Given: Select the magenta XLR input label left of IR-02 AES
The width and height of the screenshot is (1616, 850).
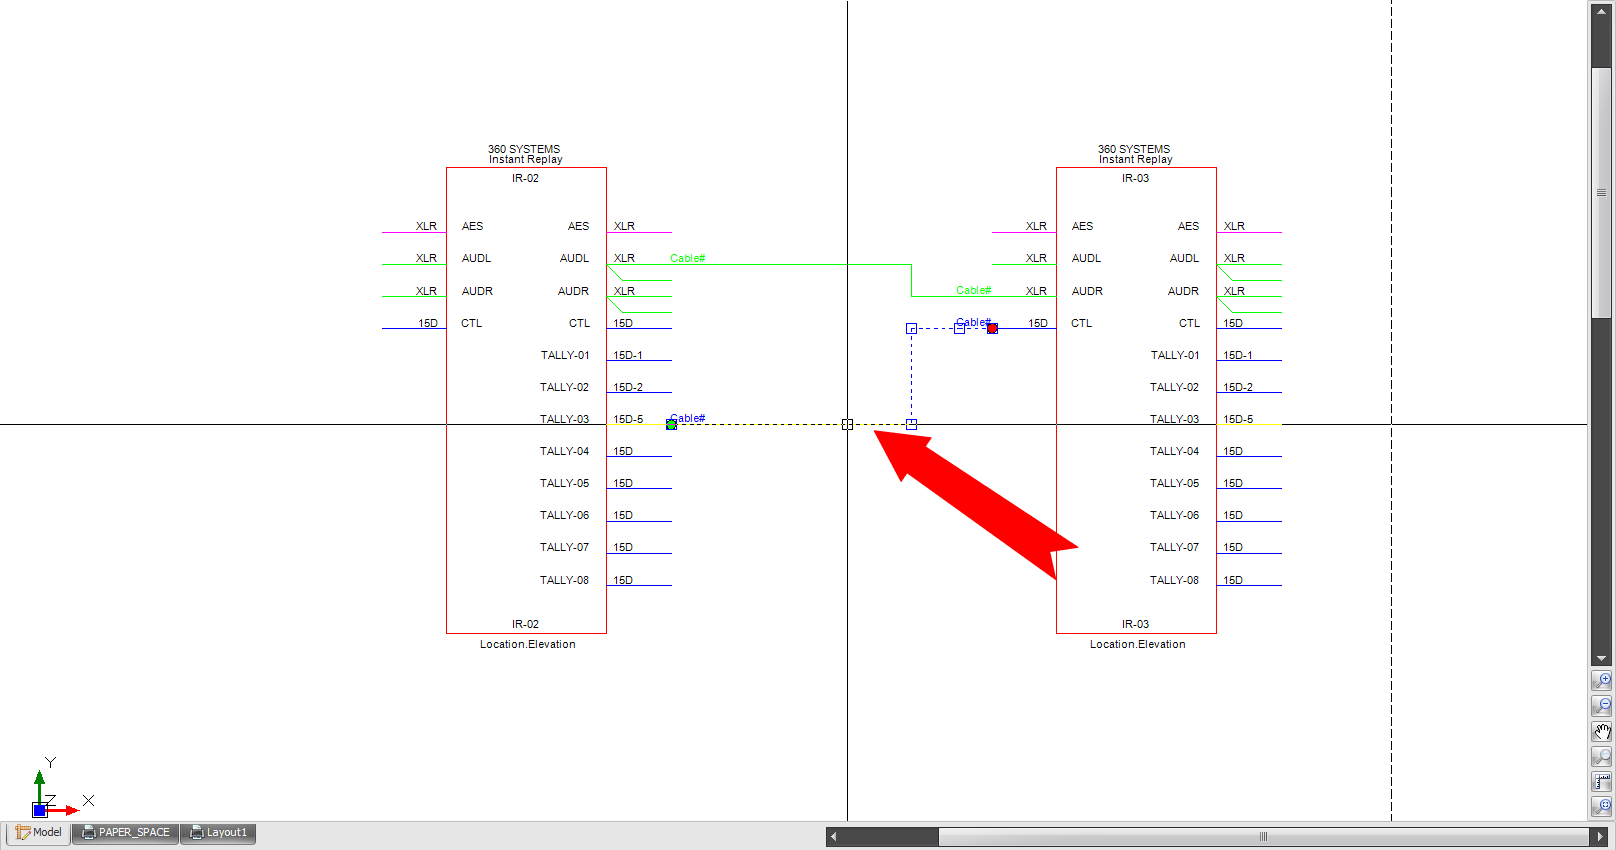Looking at the screenshot, I should 426,226.
